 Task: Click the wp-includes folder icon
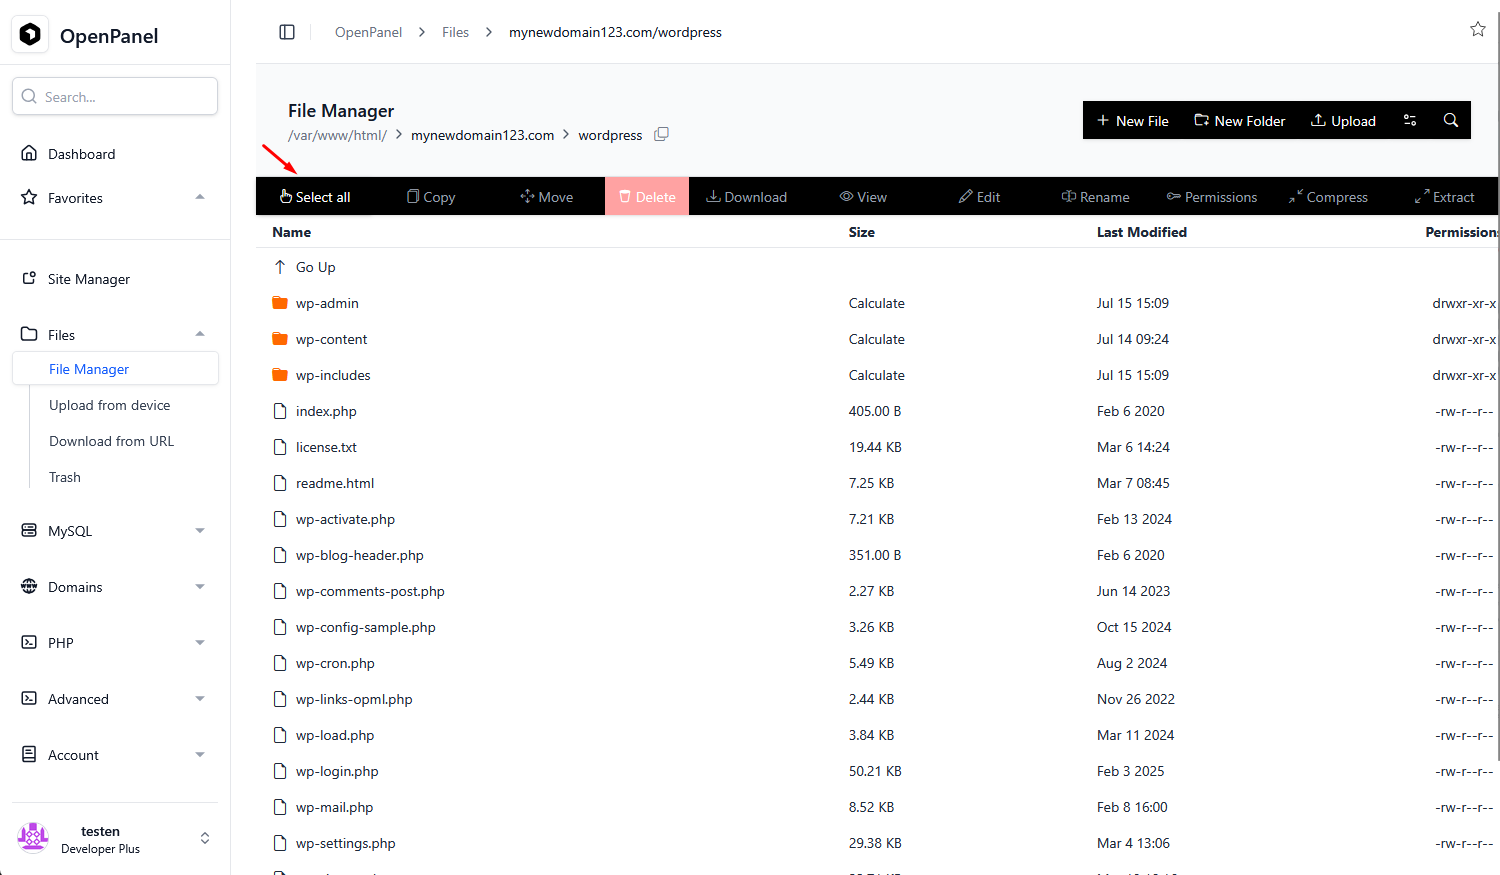[280, 375]
